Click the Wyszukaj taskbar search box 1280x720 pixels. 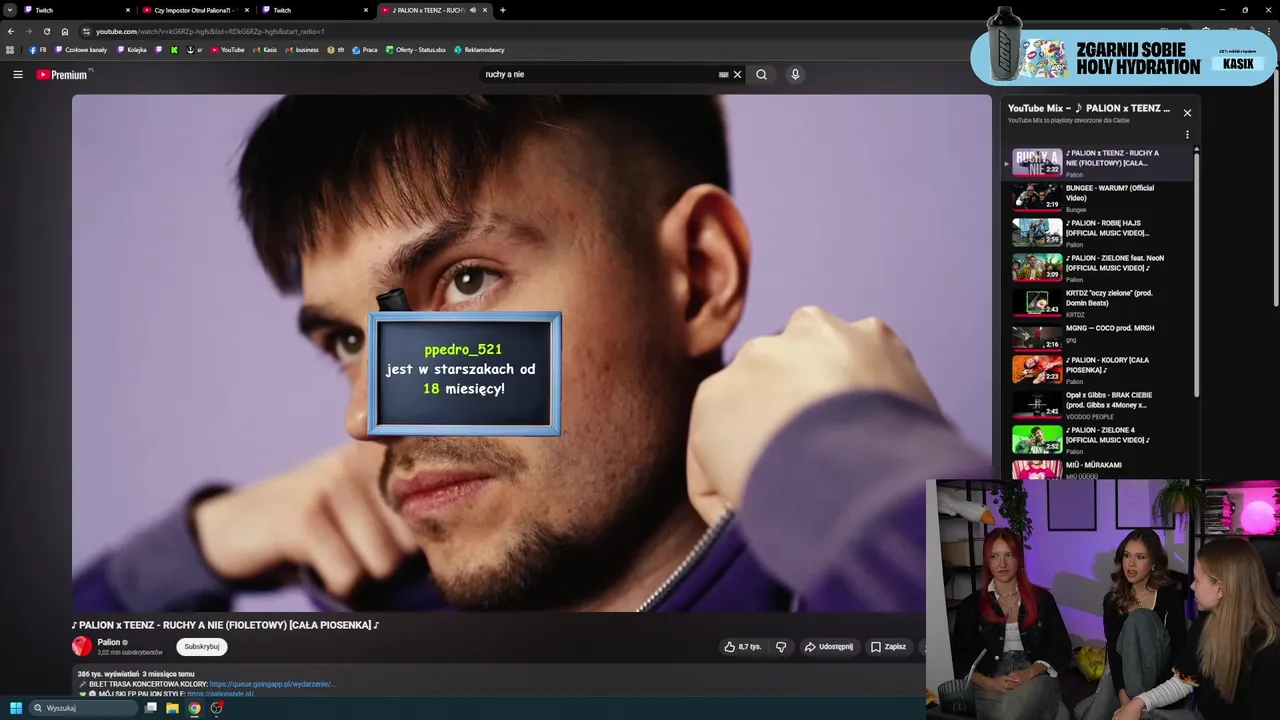point(84,708)
